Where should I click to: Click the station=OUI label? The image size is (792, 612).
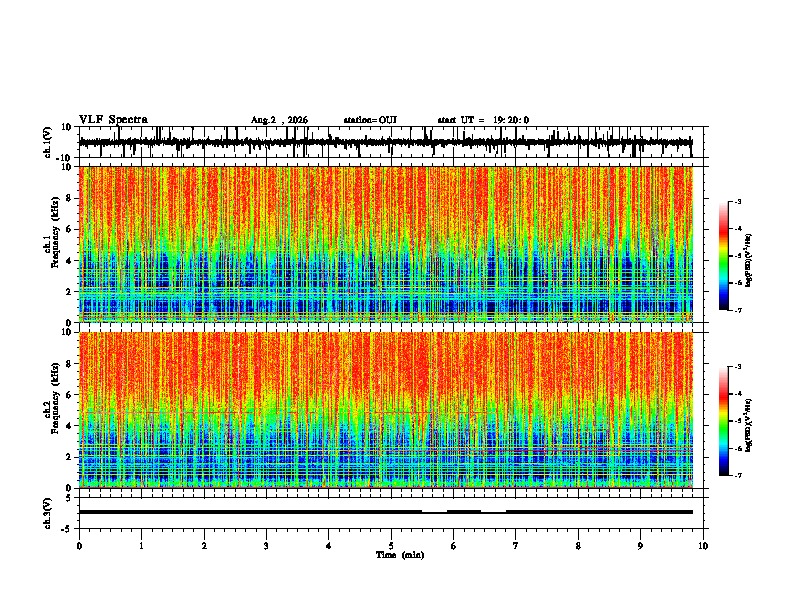coord(370,120)
